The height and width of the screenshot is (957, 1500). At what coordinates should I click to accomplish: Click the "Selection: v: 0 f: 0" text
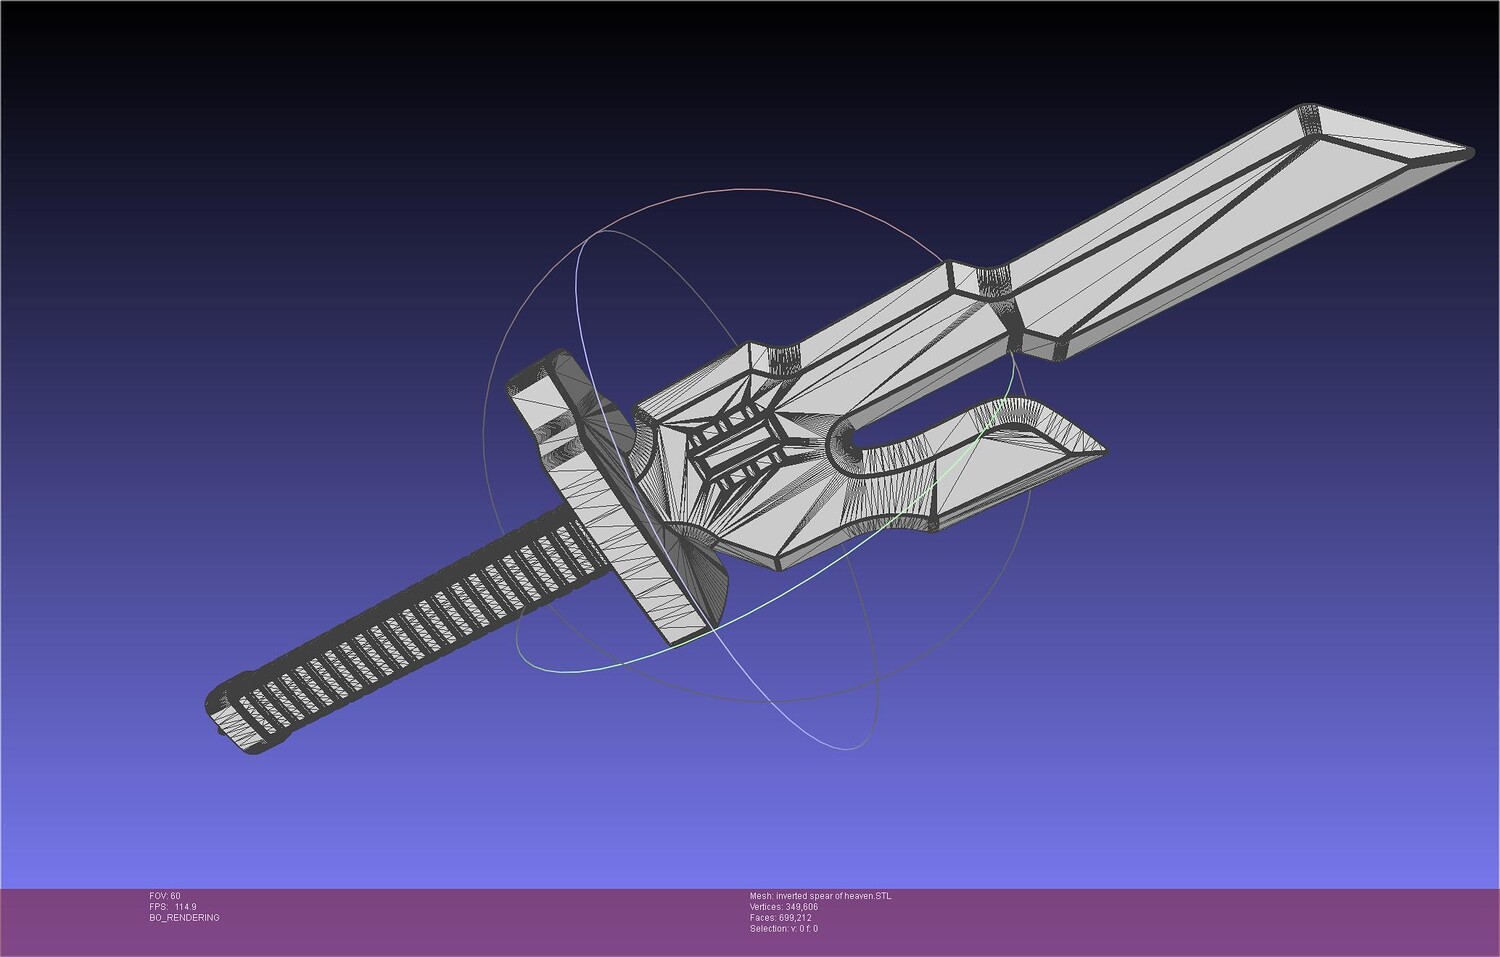click(x=784, y=929)
